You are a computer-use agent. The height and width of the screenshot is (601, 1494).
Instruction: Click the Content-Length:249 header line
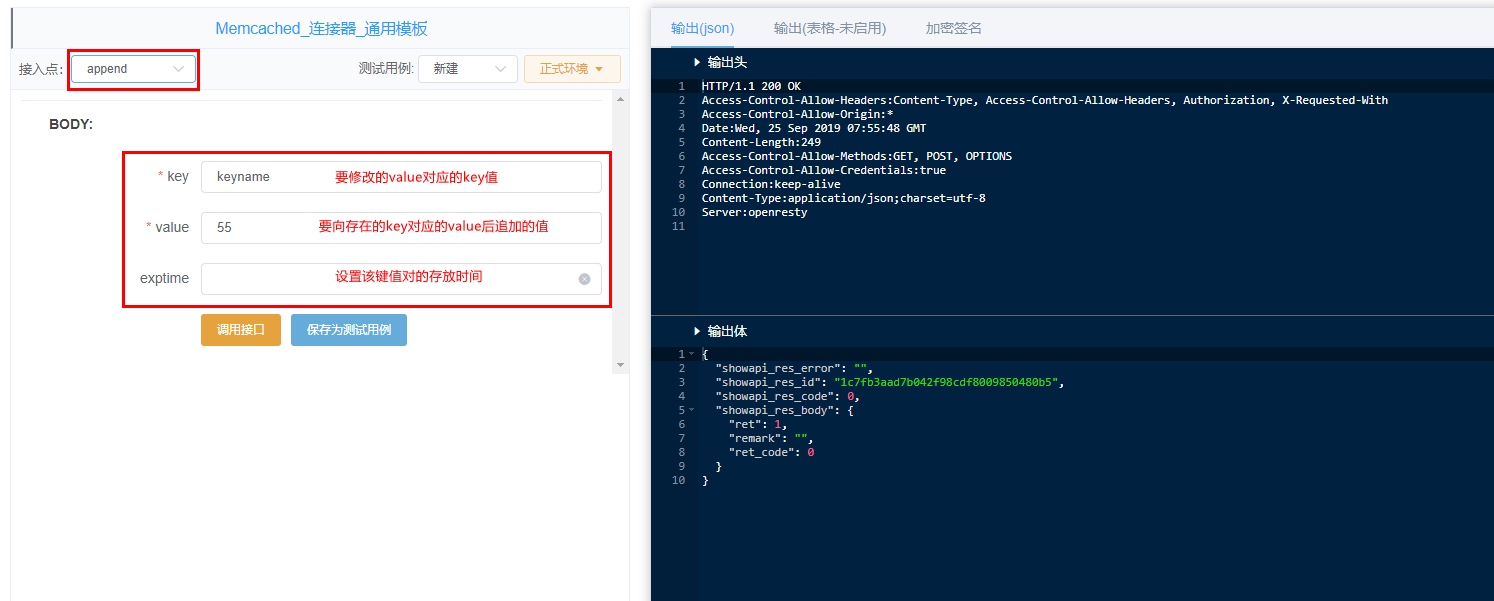(761, 142)
